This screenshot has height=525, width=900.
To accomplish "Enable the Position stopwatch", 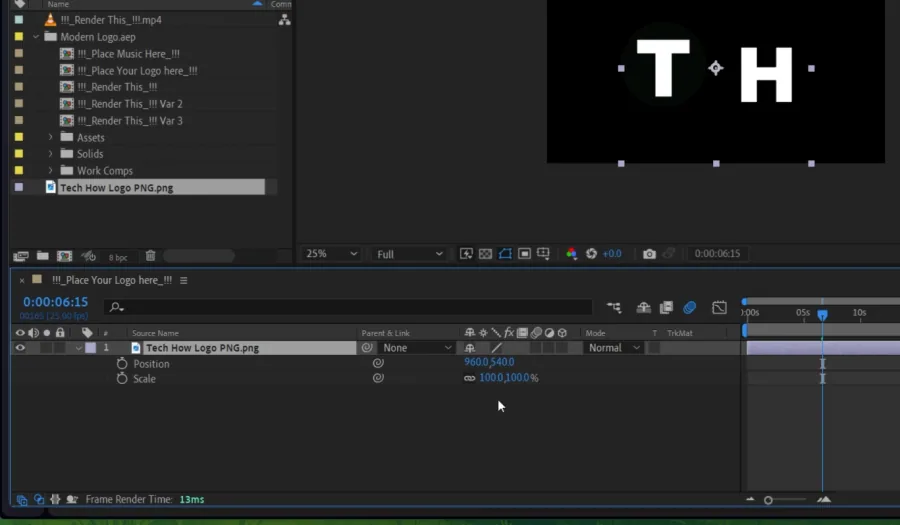I will point(122,364).
